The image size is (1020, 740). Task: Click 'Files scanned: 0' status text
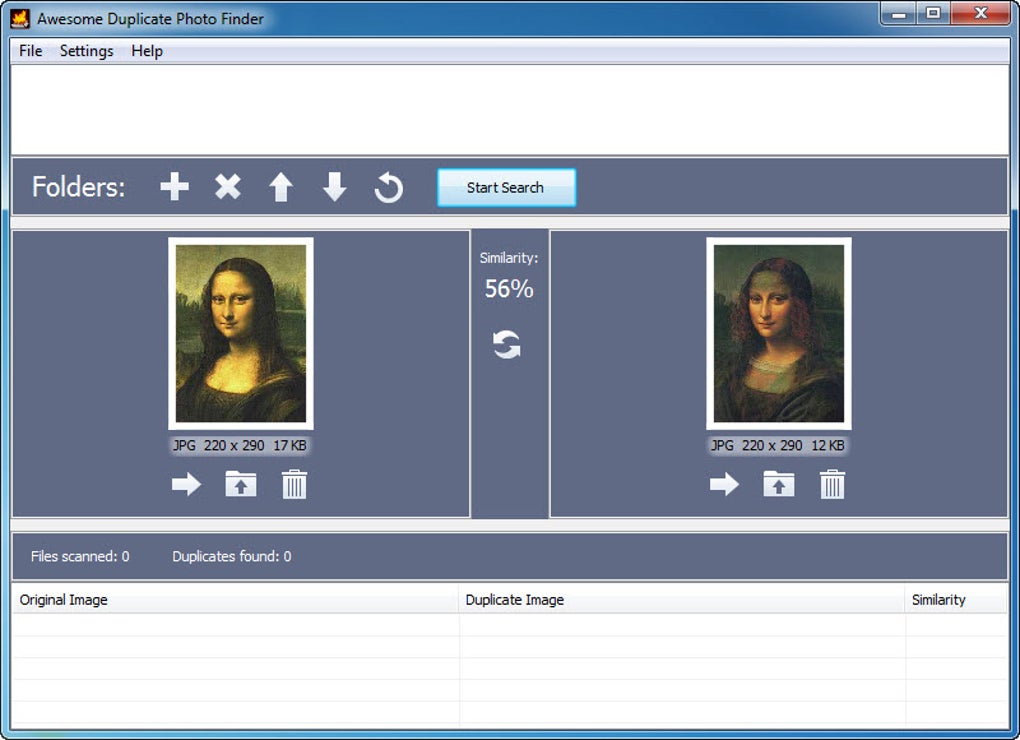pos(80,557)
